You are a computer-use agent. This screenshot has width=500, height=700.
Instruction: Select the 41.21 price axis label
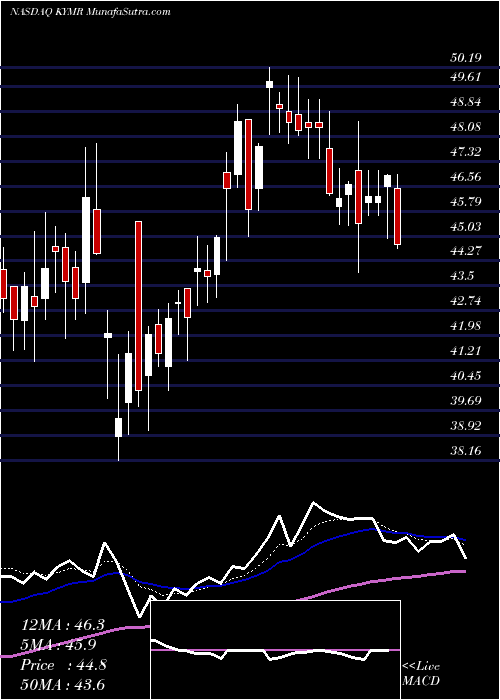(465, 351)
